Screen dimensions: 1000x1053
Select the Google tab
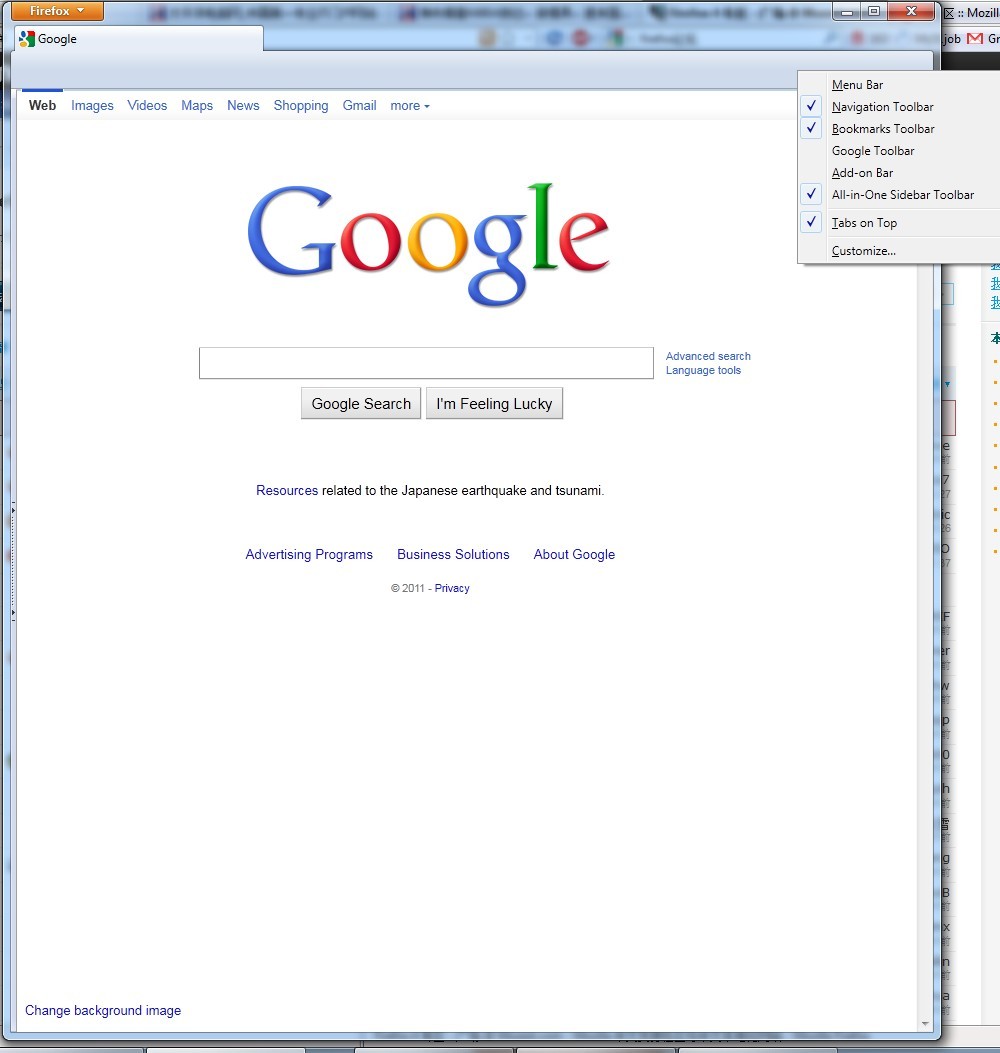(137, 39)
